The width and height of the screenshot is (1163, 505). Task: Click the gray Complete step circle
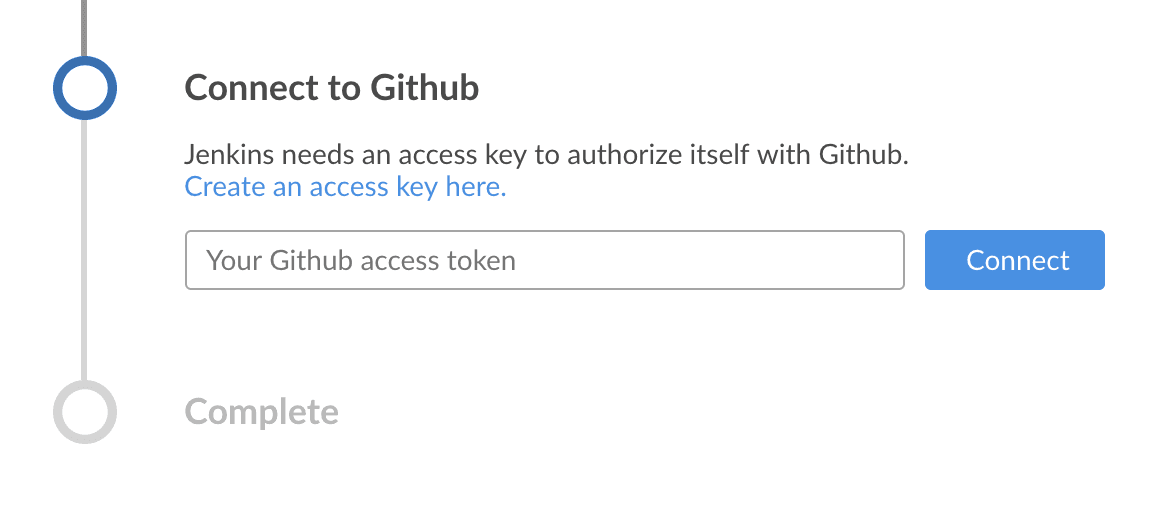point(85,411)
